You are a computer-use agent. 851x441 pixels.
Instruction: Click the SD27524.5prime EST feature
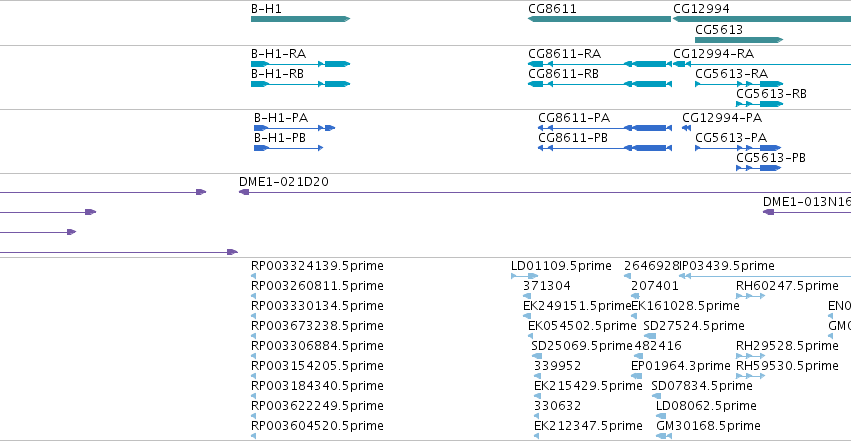[650, 336]
